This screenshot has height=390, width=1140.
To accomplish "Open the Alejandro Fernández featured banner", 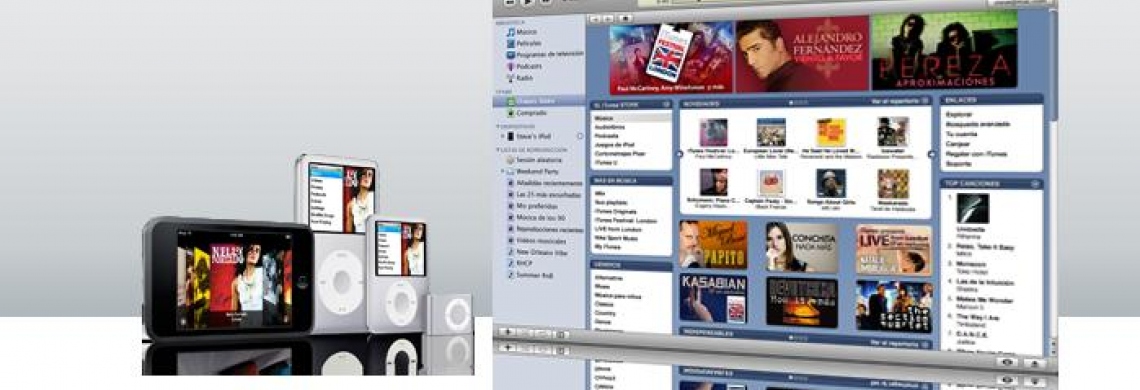I will click(802, 55).
